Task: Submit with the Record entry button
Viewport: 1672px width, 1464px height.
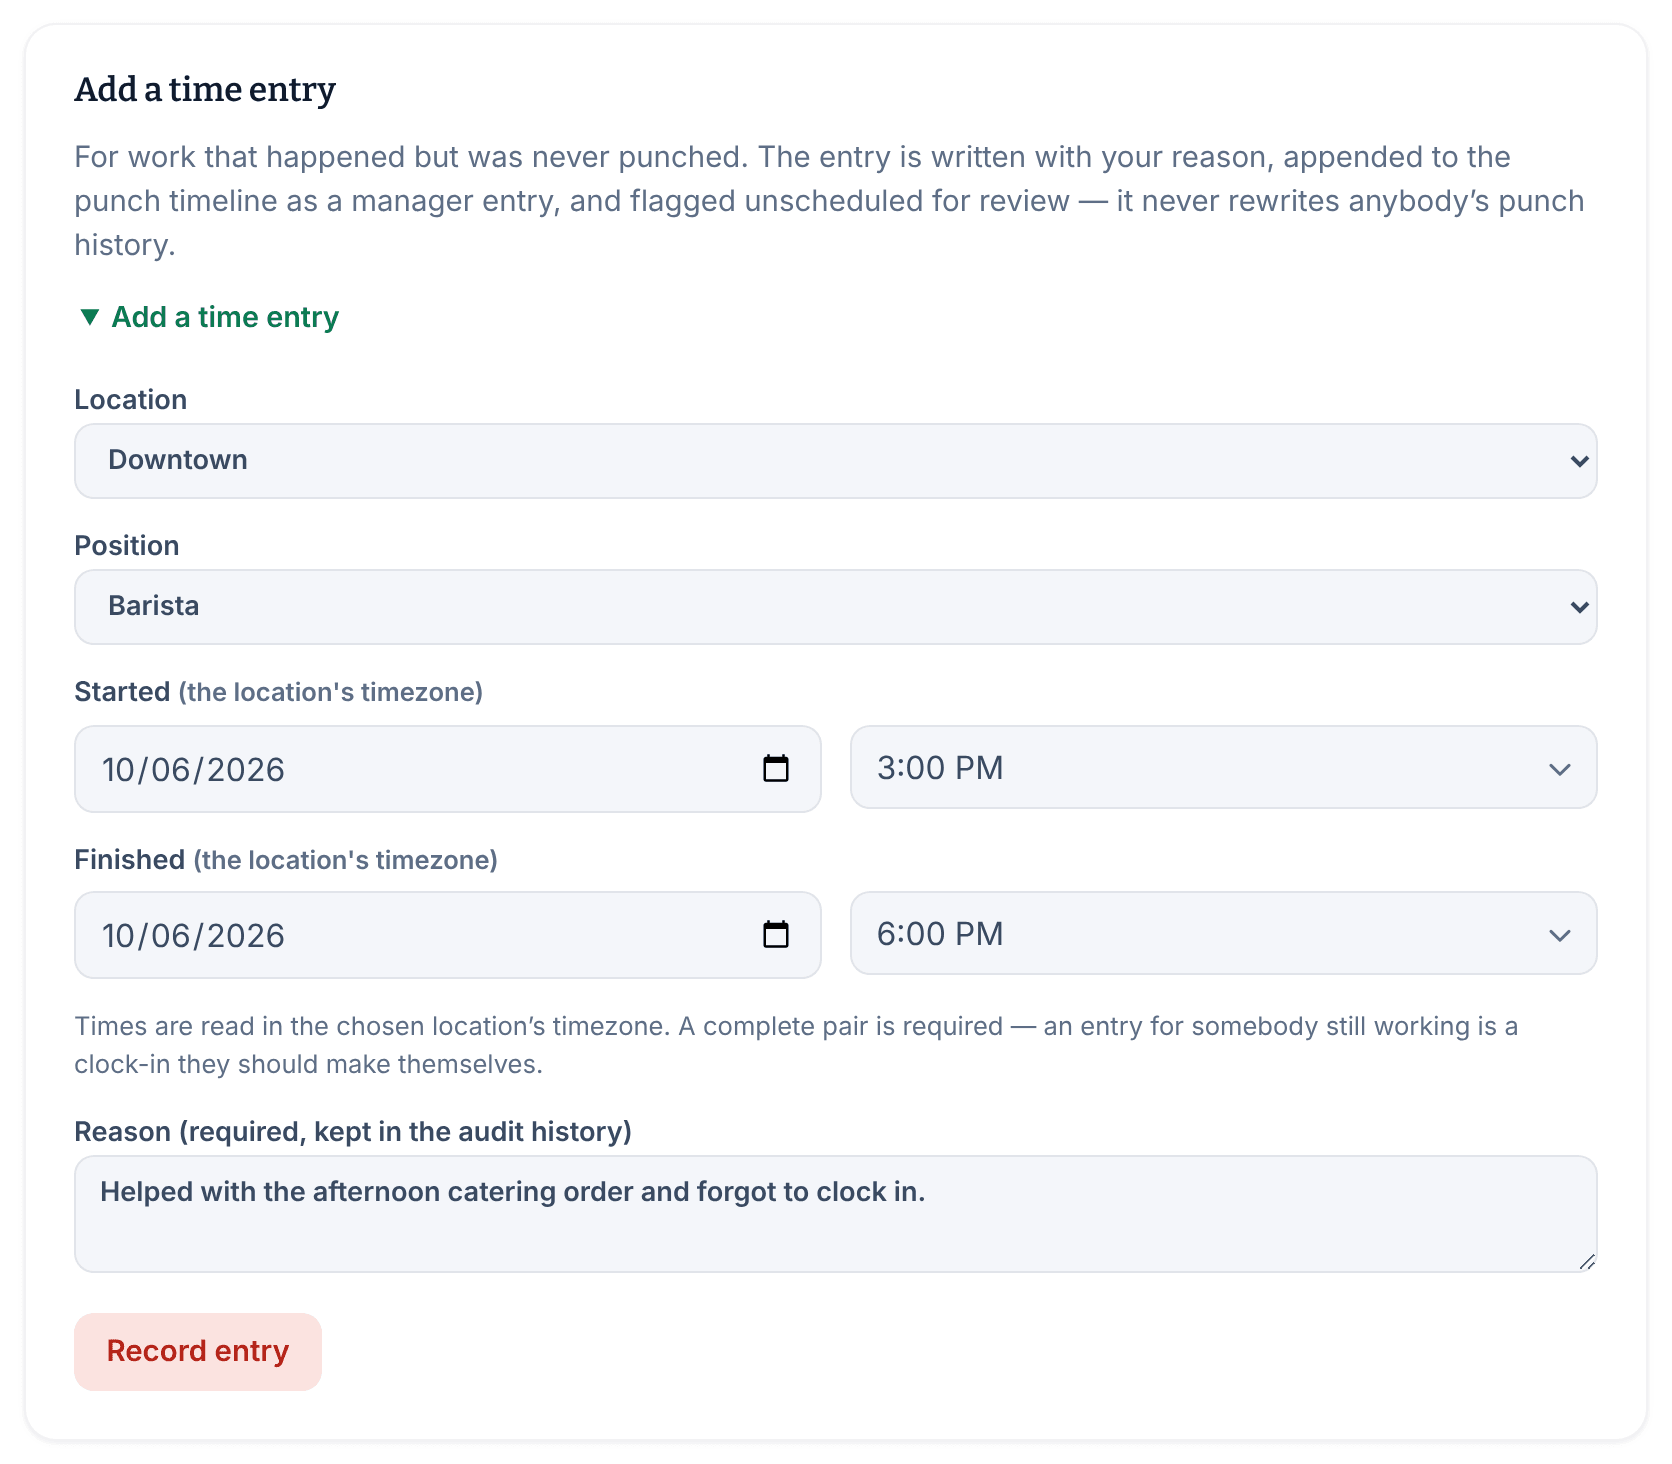Action: point(198,1352)
